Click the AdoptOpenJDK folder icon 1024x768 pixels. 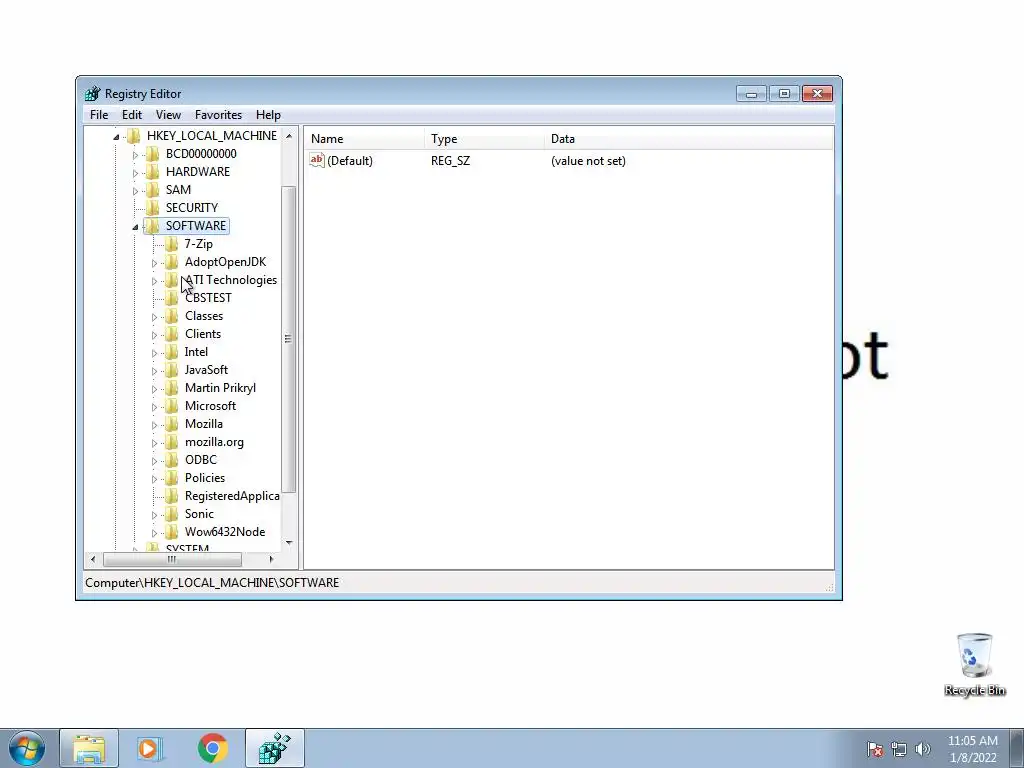click(x=171, y=262)
